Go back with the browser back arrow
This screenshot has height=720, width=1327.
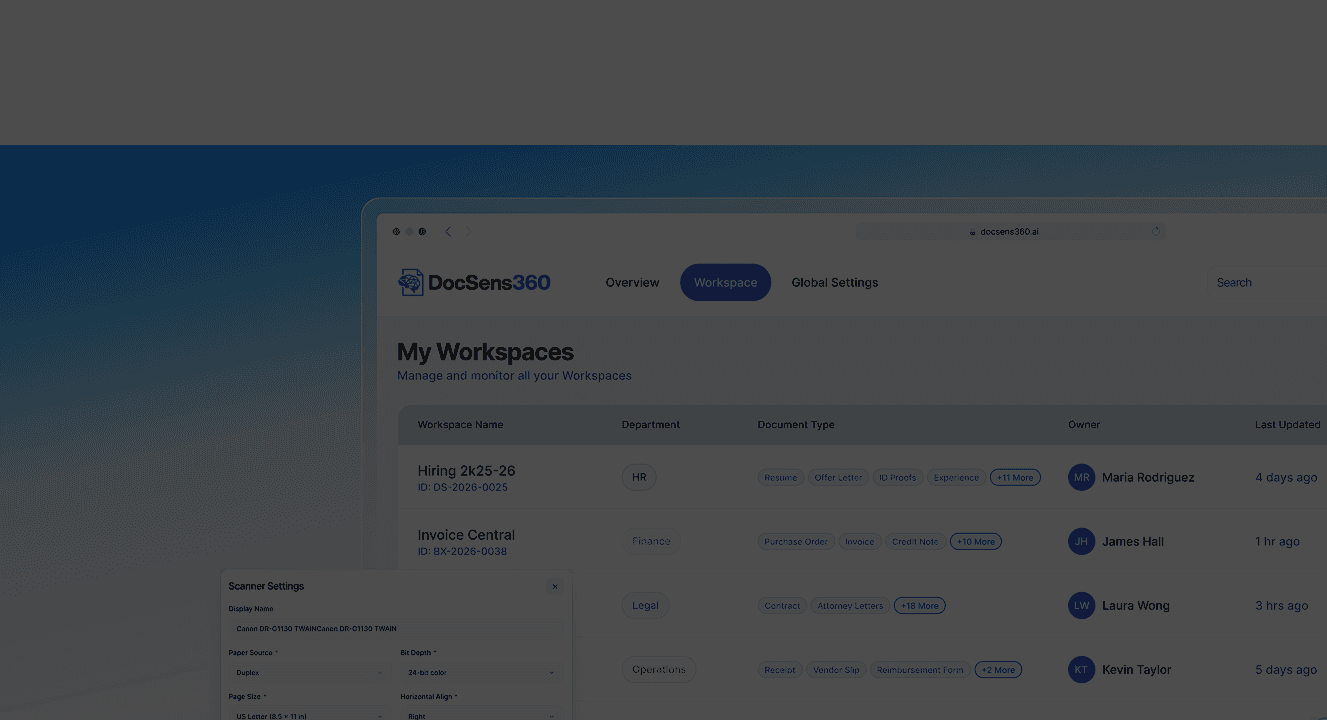pos(448,232)
